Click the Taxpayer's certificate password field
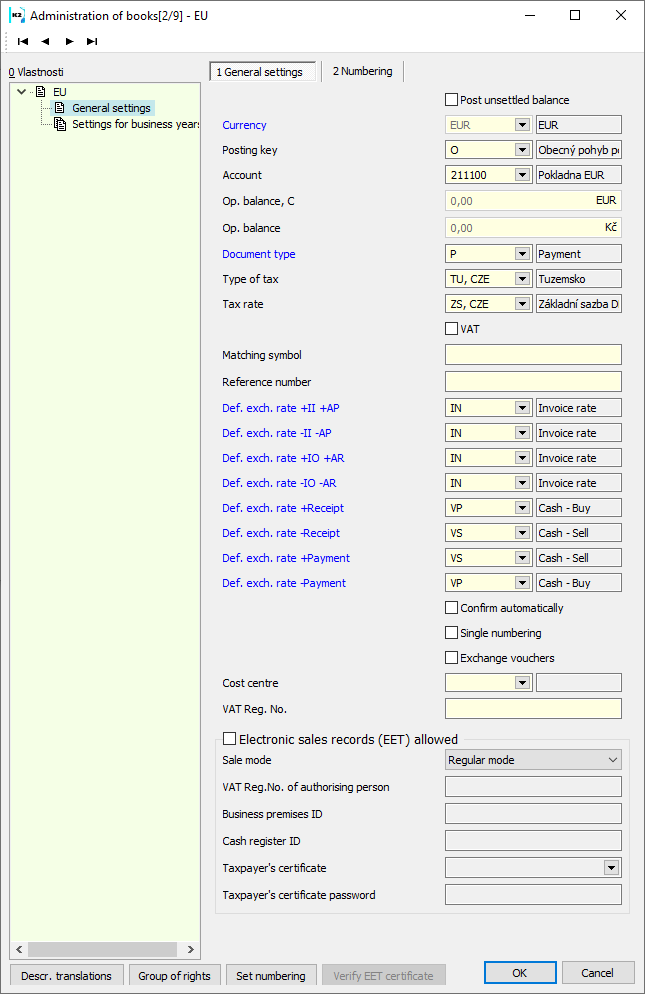Screen dimensions: 645x994 [x=533, y=895]
